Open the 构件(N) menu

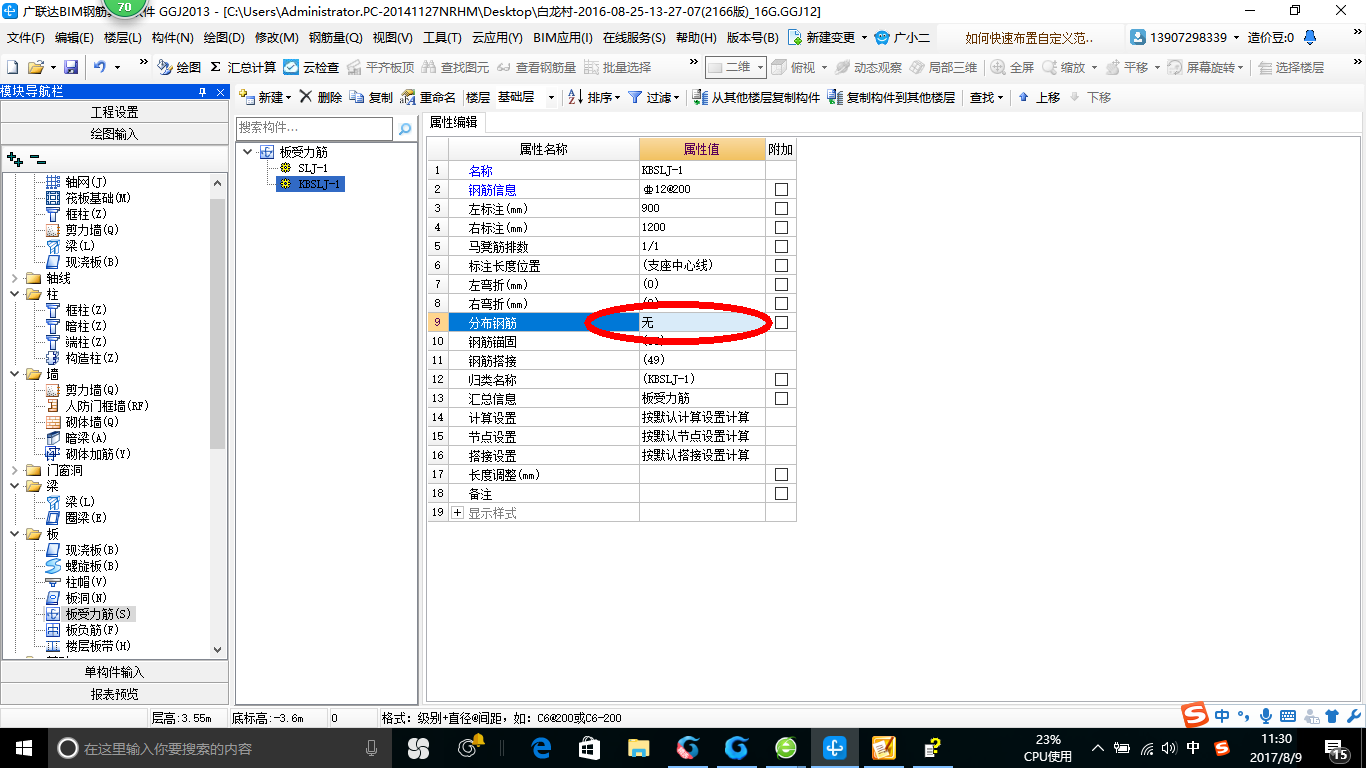(172, 37)
